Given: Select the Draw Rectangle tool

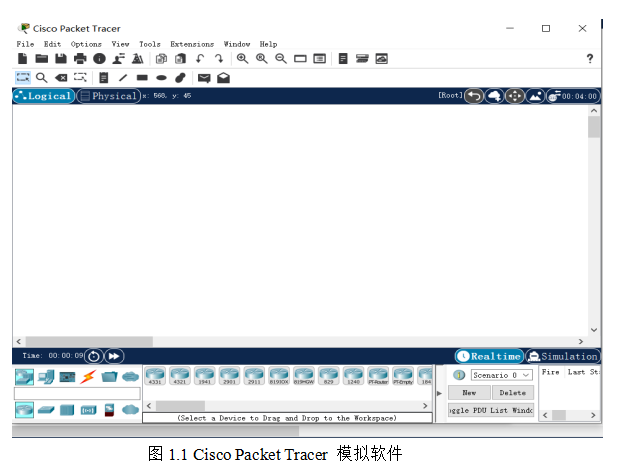Looking at the screenshot, I should point(142,78).
